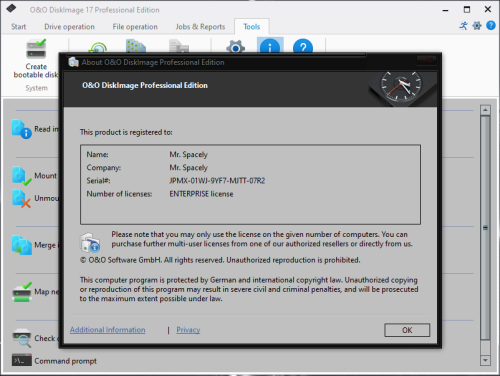Viewport: 500px width, 376px height.
Task: Open the File operation tab
Action: [135, 27]
